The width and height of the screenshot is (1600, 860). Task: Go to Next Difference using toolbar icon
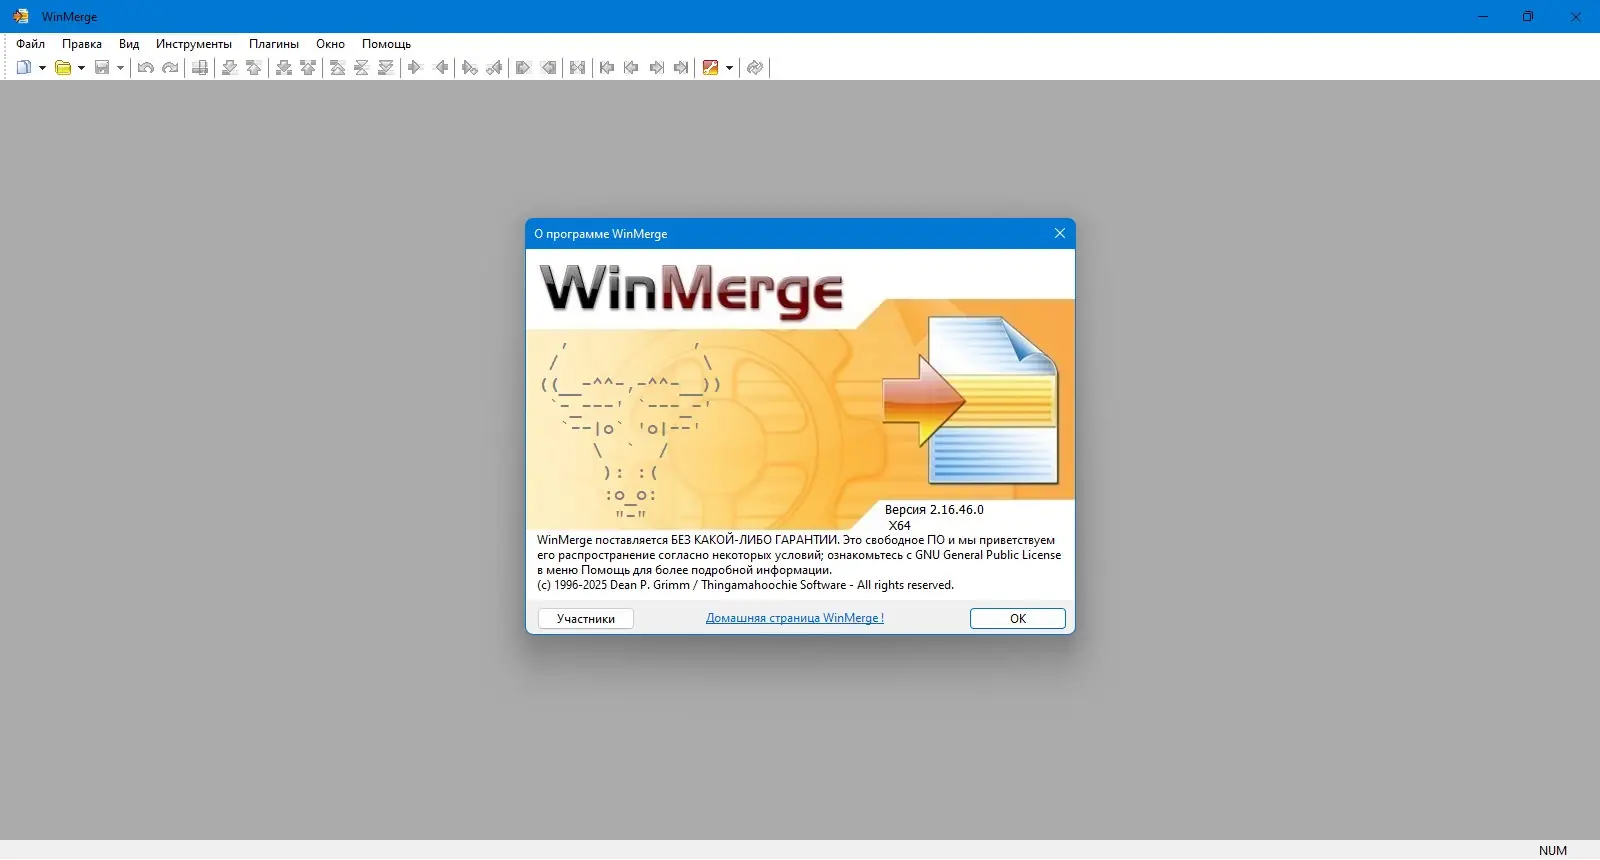[x=230, y=68]
